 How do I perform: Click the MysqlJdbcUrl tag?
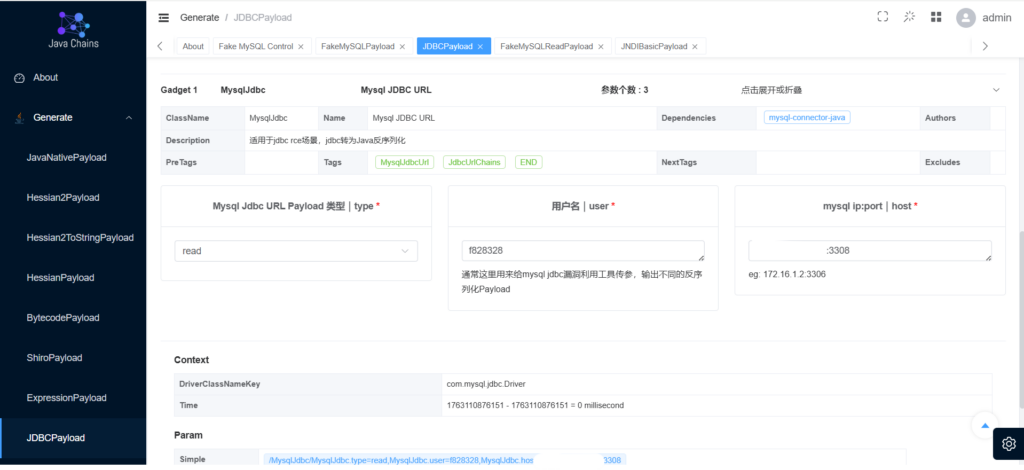click(405, 162)
